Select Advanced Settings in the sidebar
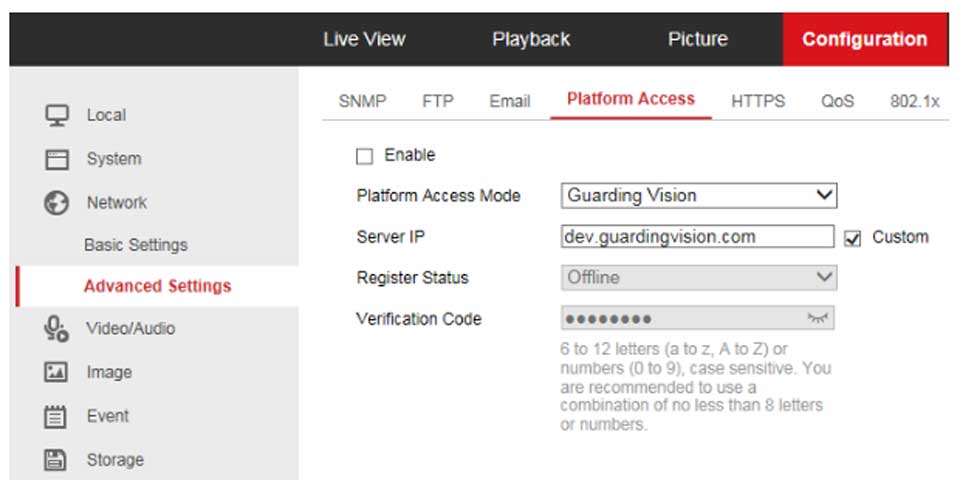The width and height of the screenshot is (960, 497). [157, 286]
